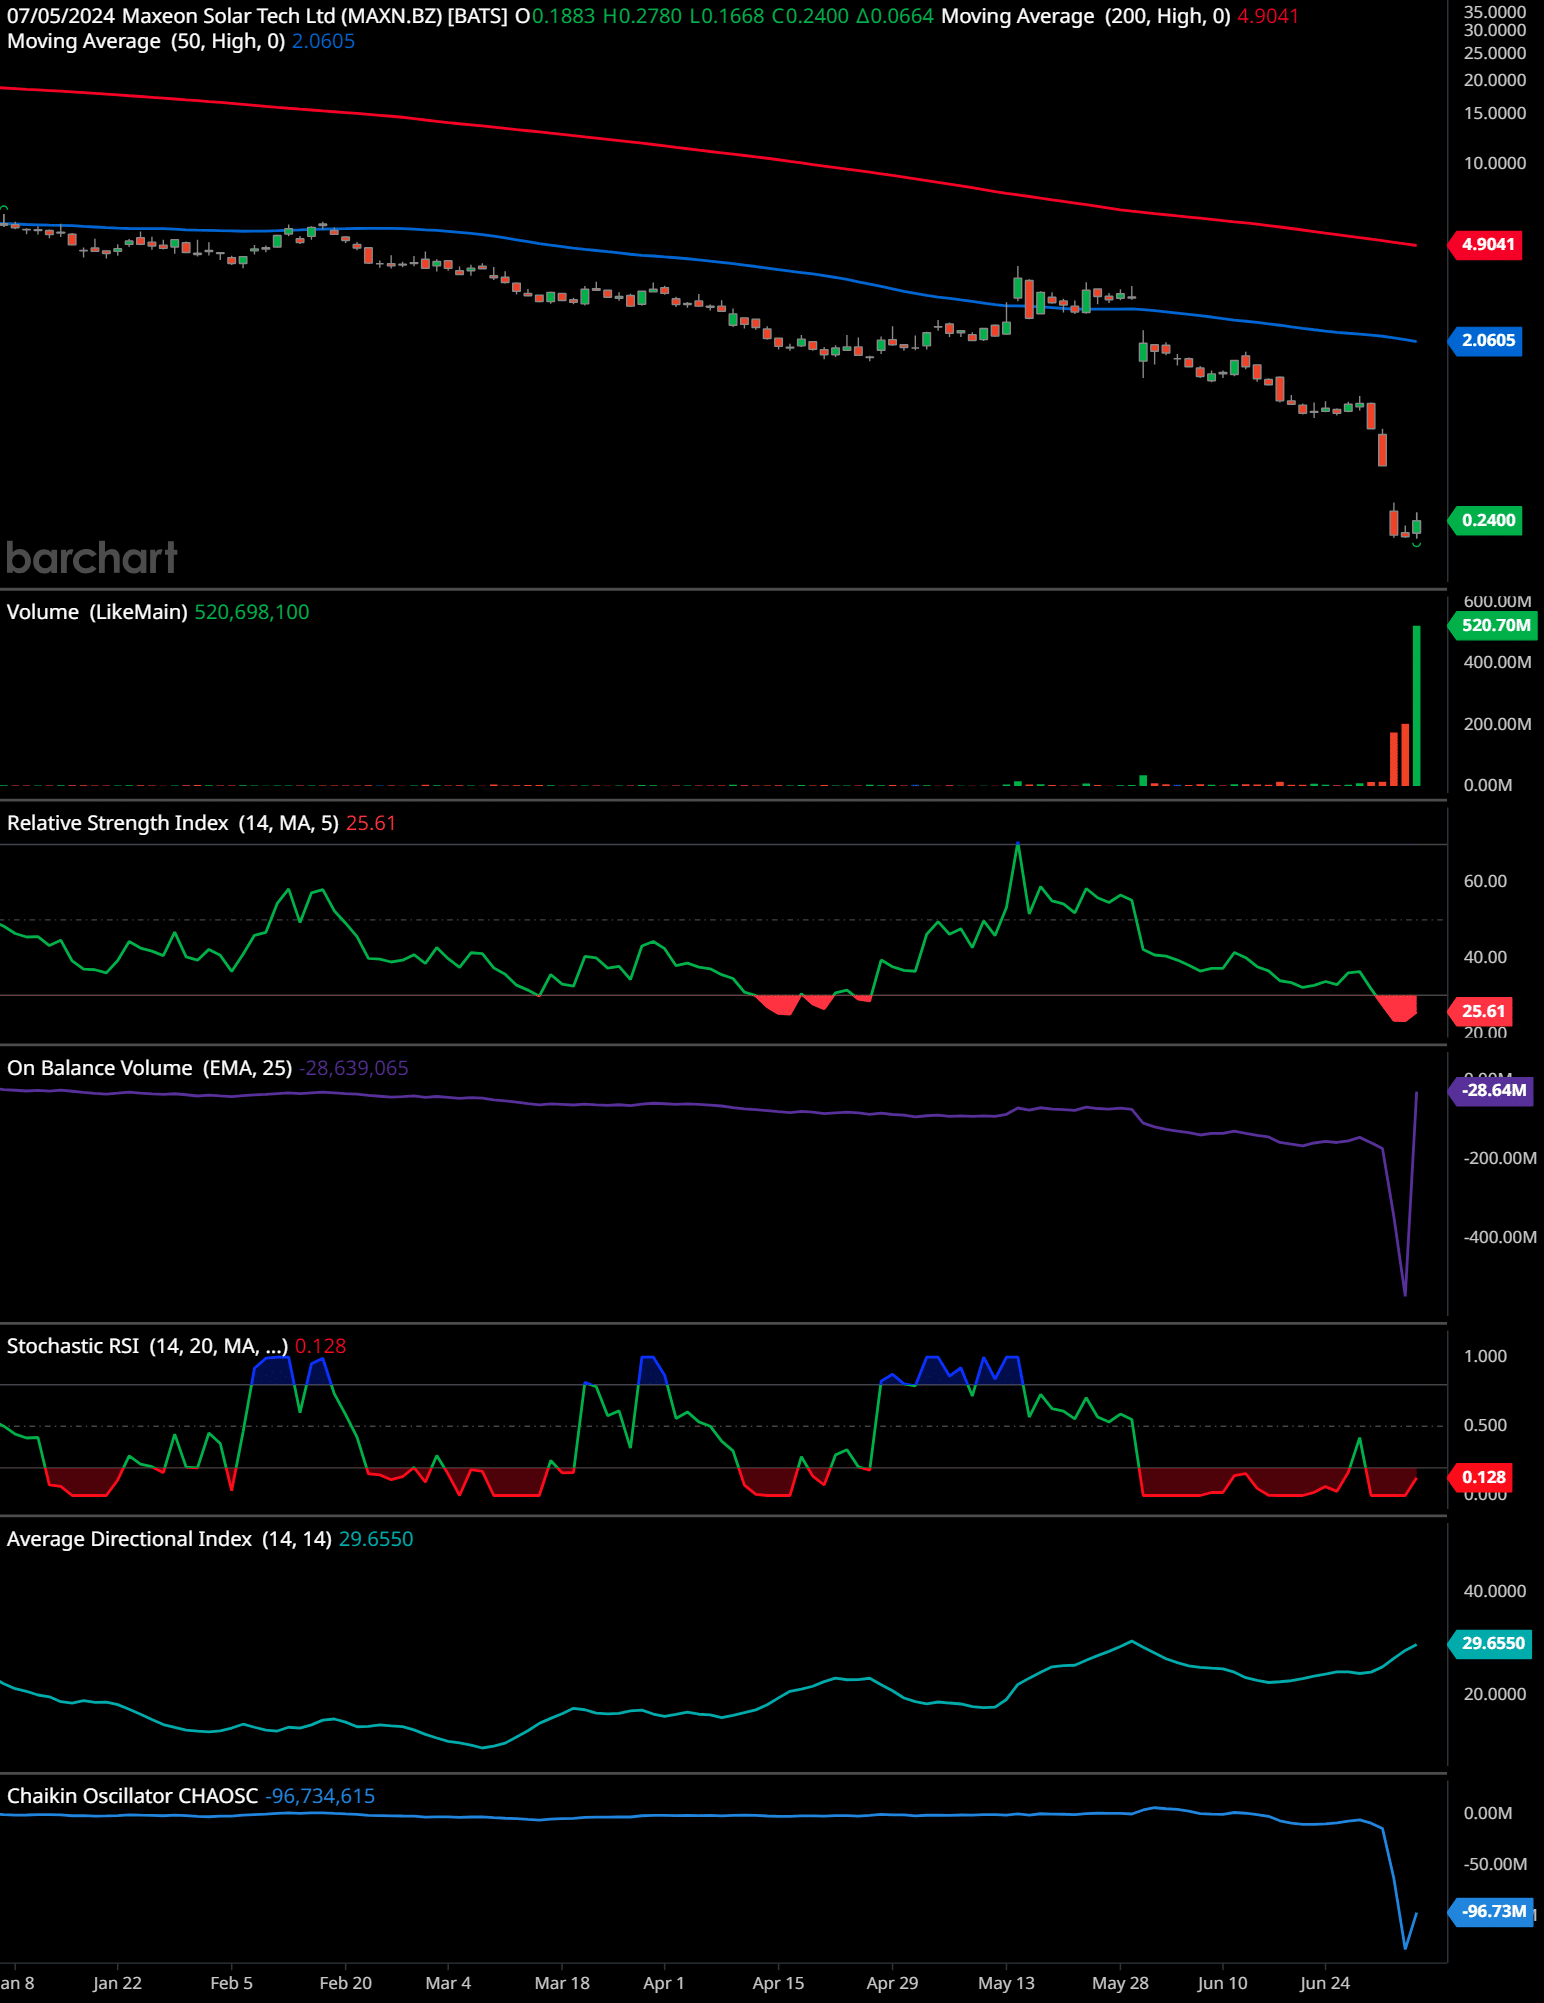Viewport: 1544px width, 2003px height.
Task: Click the Apr 15 date label
Action: (778, 1983)
